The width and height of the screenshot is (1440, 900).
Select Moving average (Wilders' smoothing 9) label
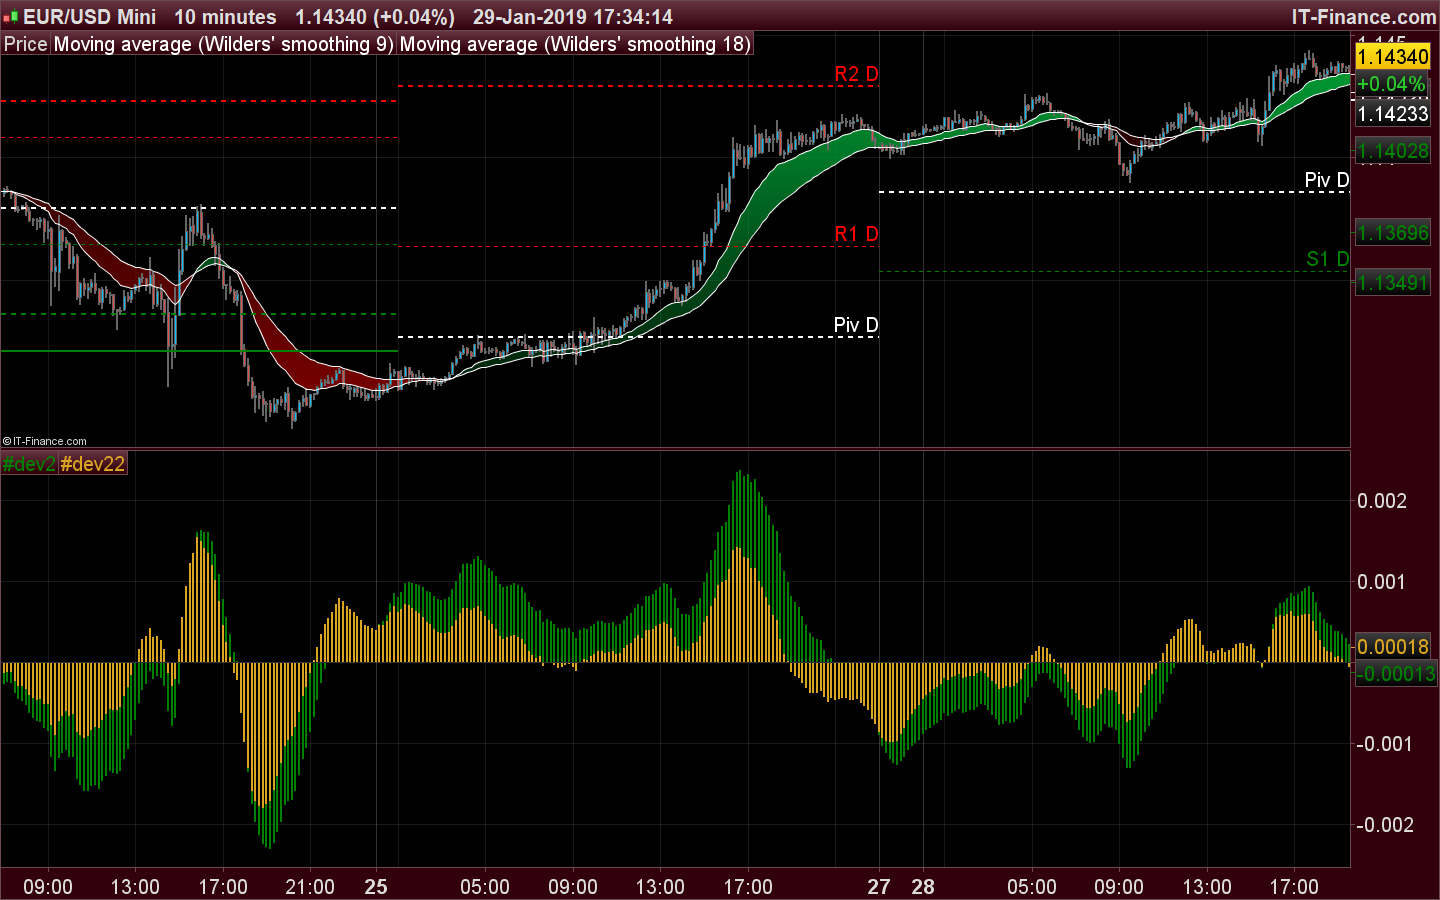(x=222, y=44)
